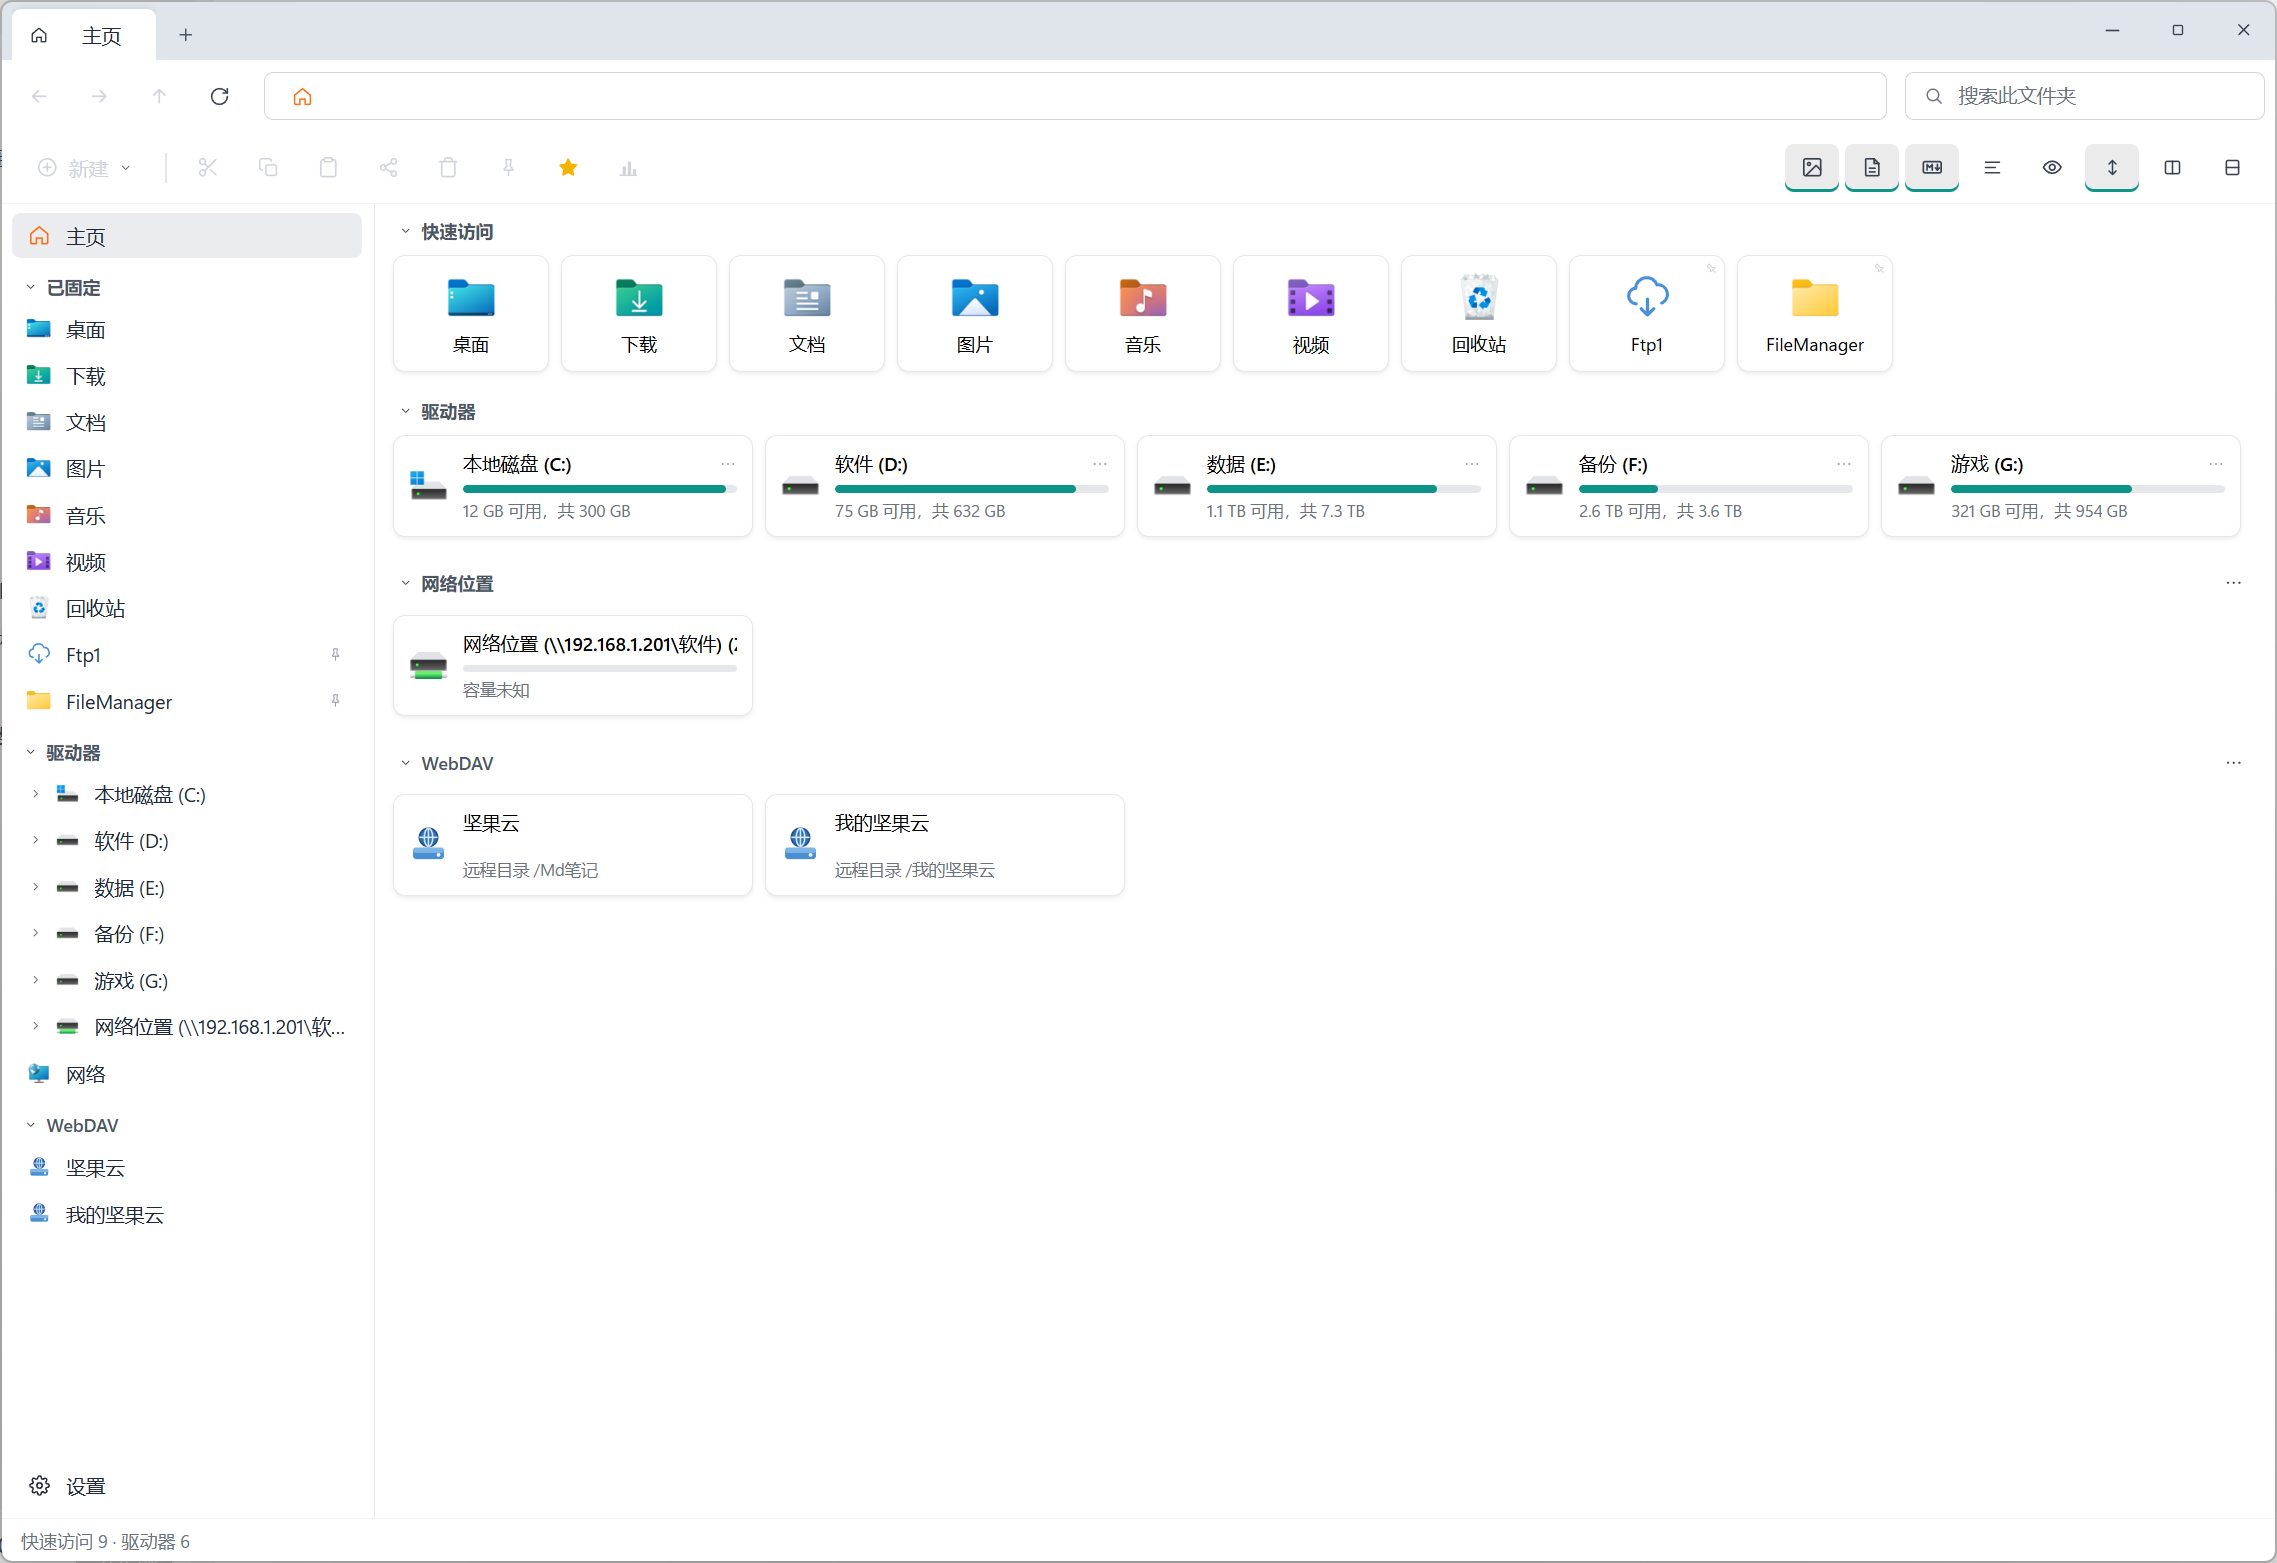The width and height of the screenshot is (2277, 1563).
Task: Unpin Ftp1 using sidebar pin icon
Action: (x=335, y=654)
